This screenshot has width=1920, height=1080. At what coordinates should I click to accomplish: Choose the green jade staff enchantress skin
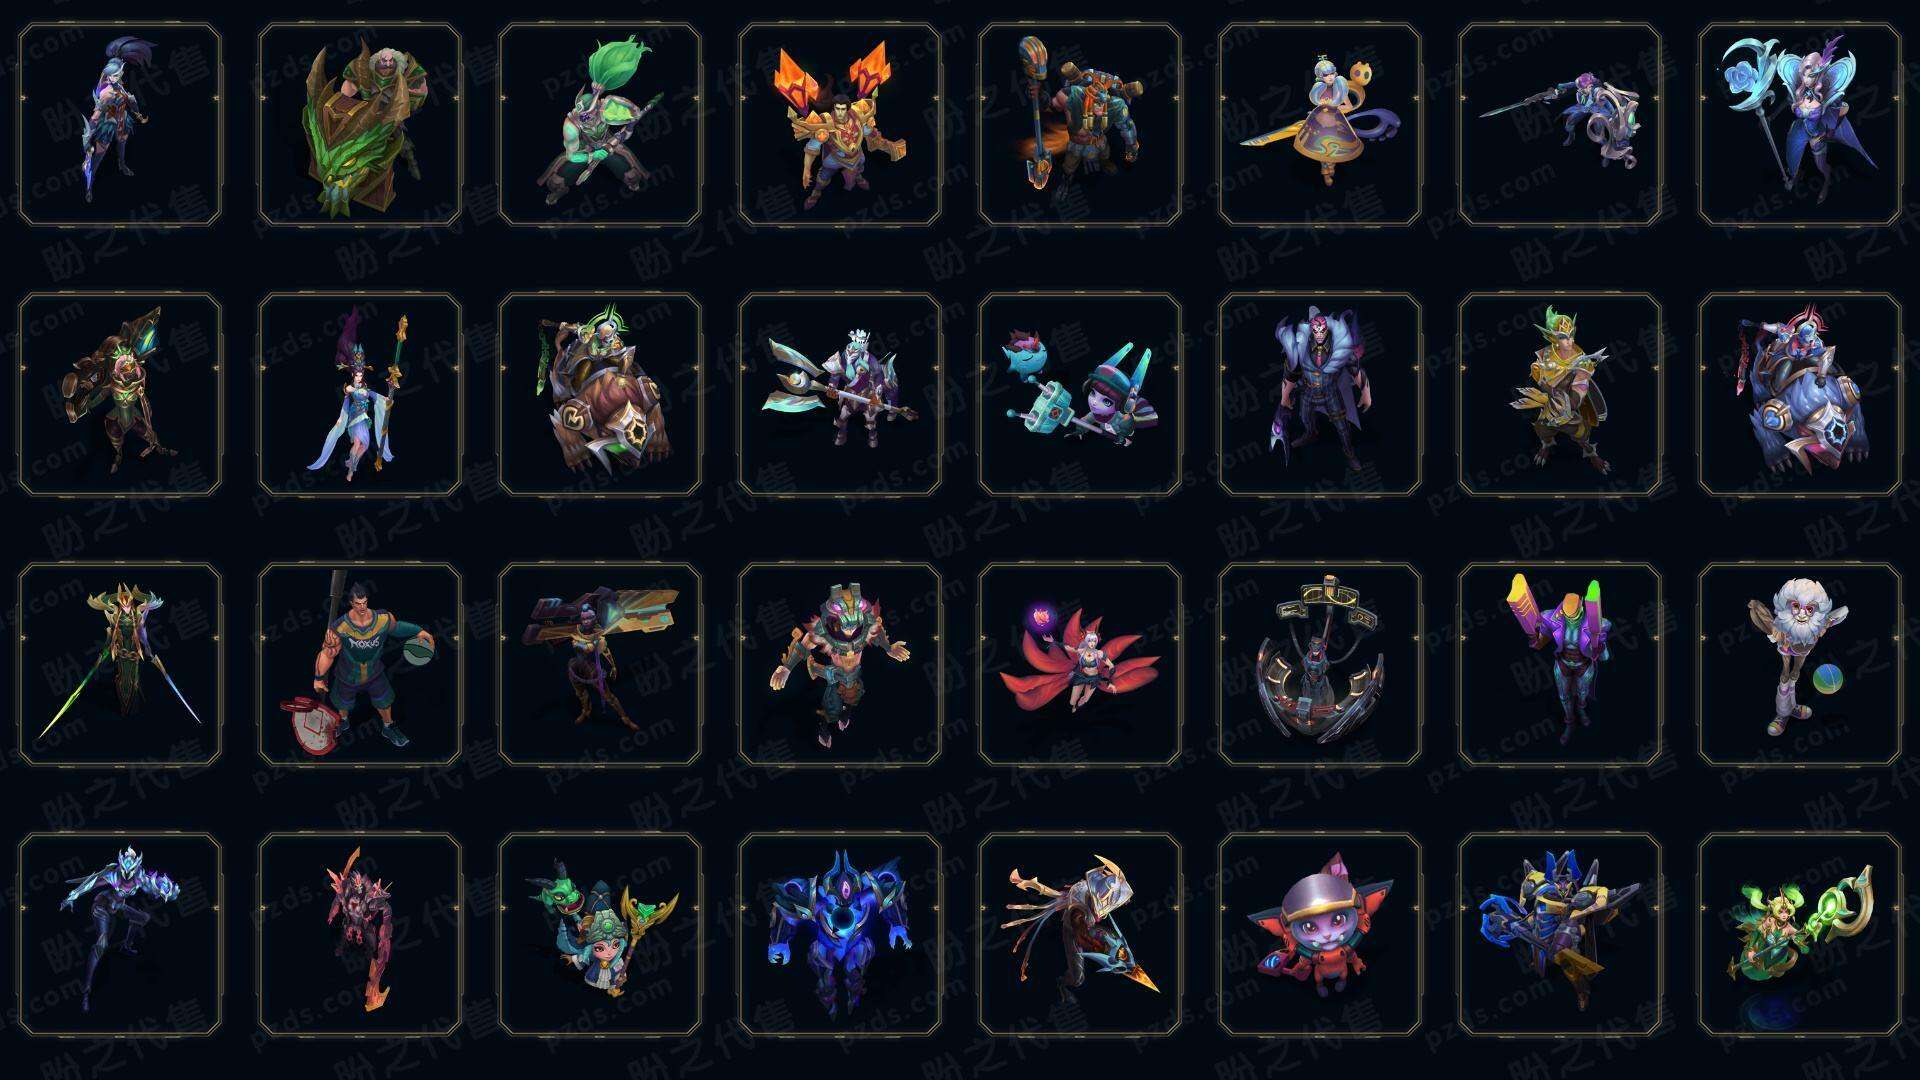pos(1800,934)
